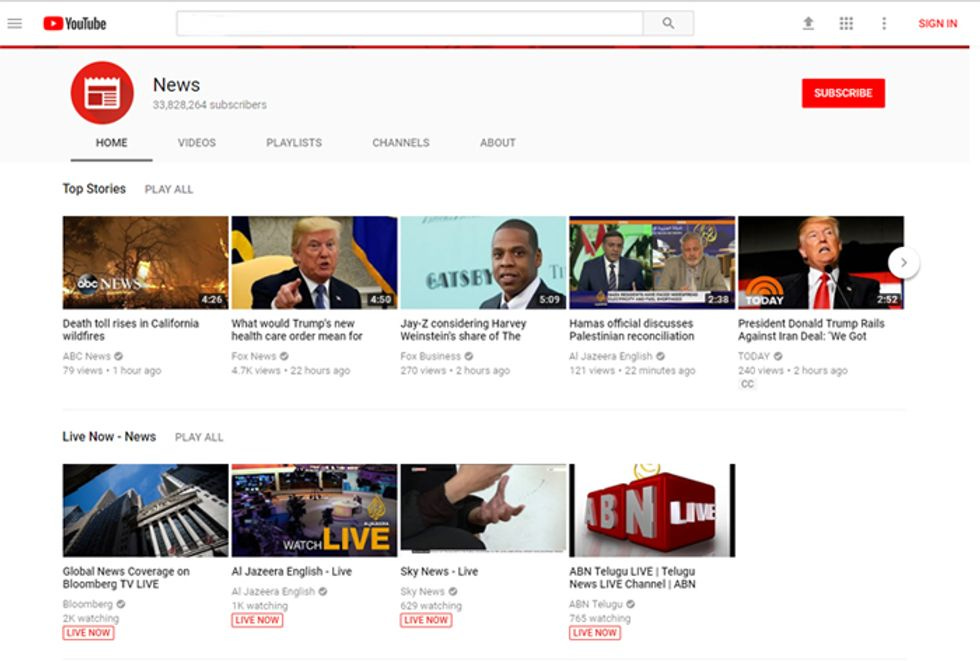
Task: Open the upload video icon
Action: pyautogui.click(x=808, y=24)
